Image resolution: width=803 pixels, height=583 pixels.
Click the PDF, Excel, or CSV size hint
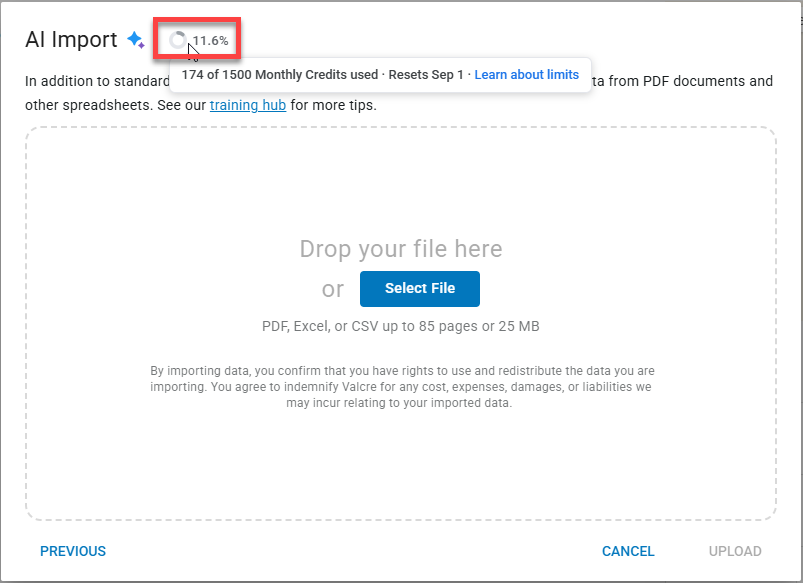click(x=400, y=326)
